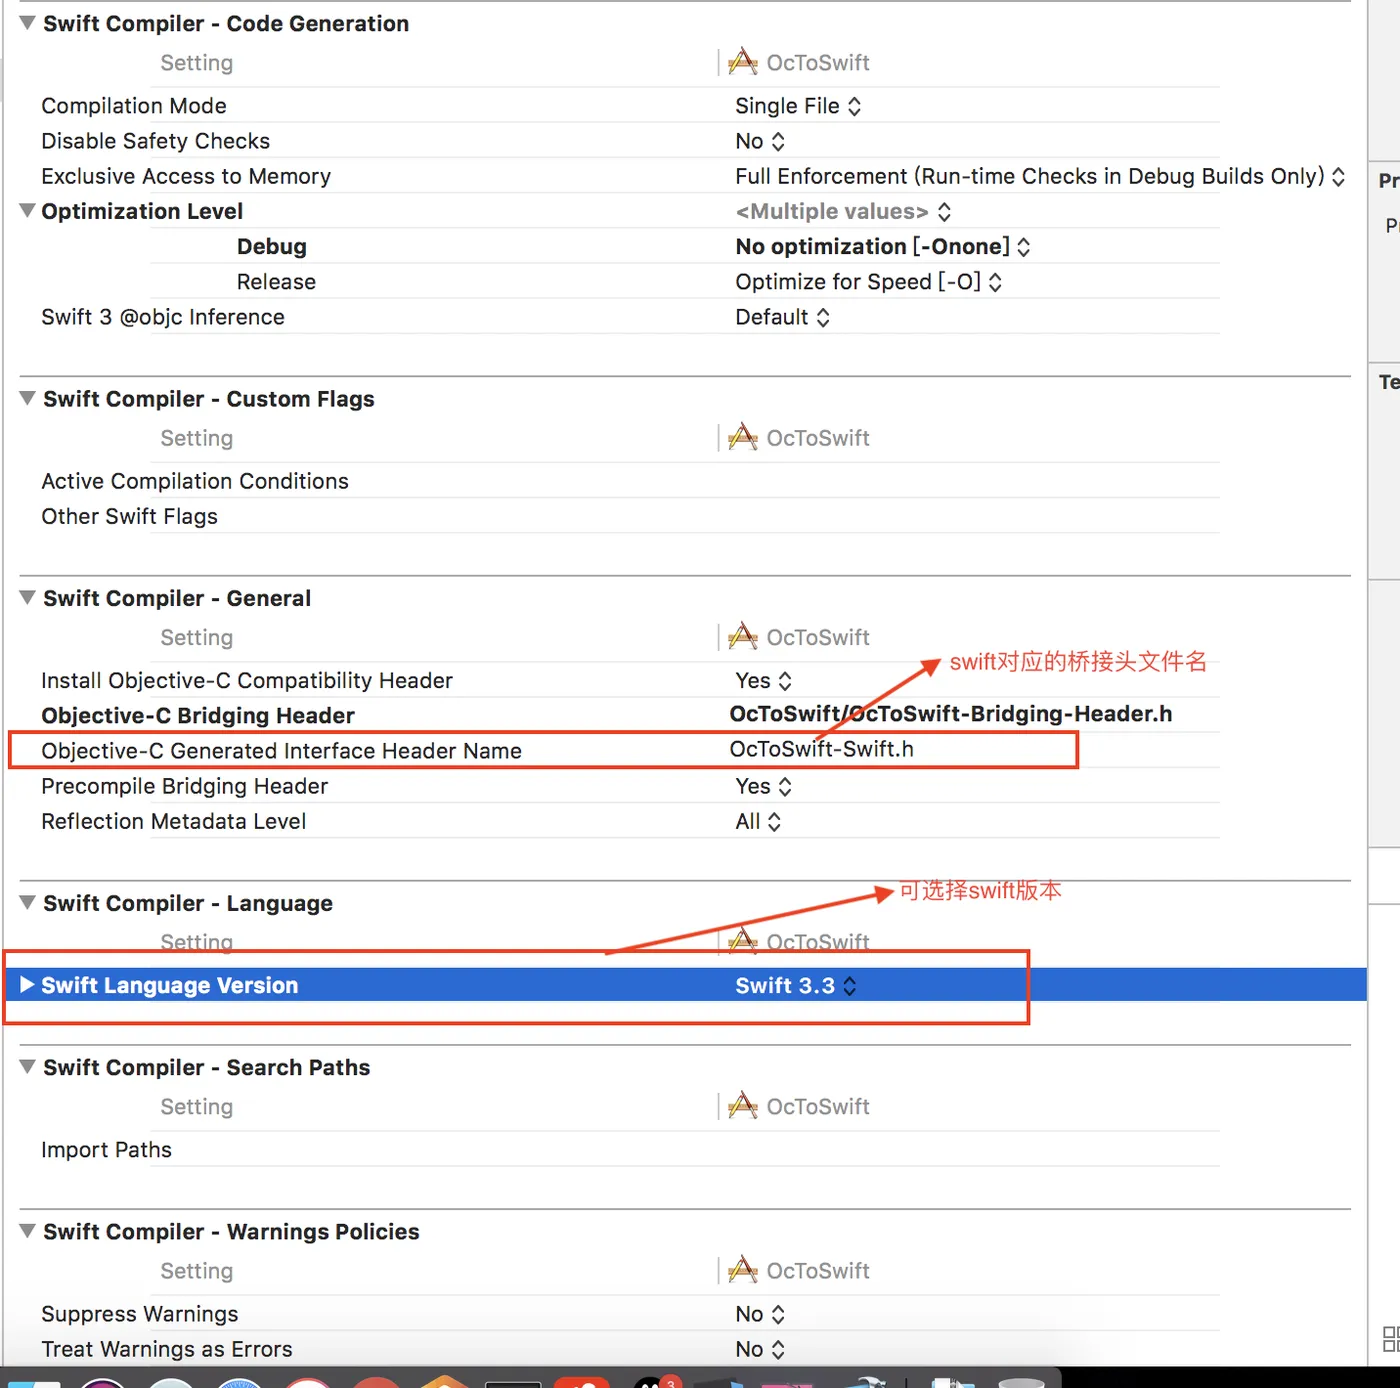Open the Release 'Optimize for Speed [-O]' popup
Screen dimensions: 1400x1388
868,282
